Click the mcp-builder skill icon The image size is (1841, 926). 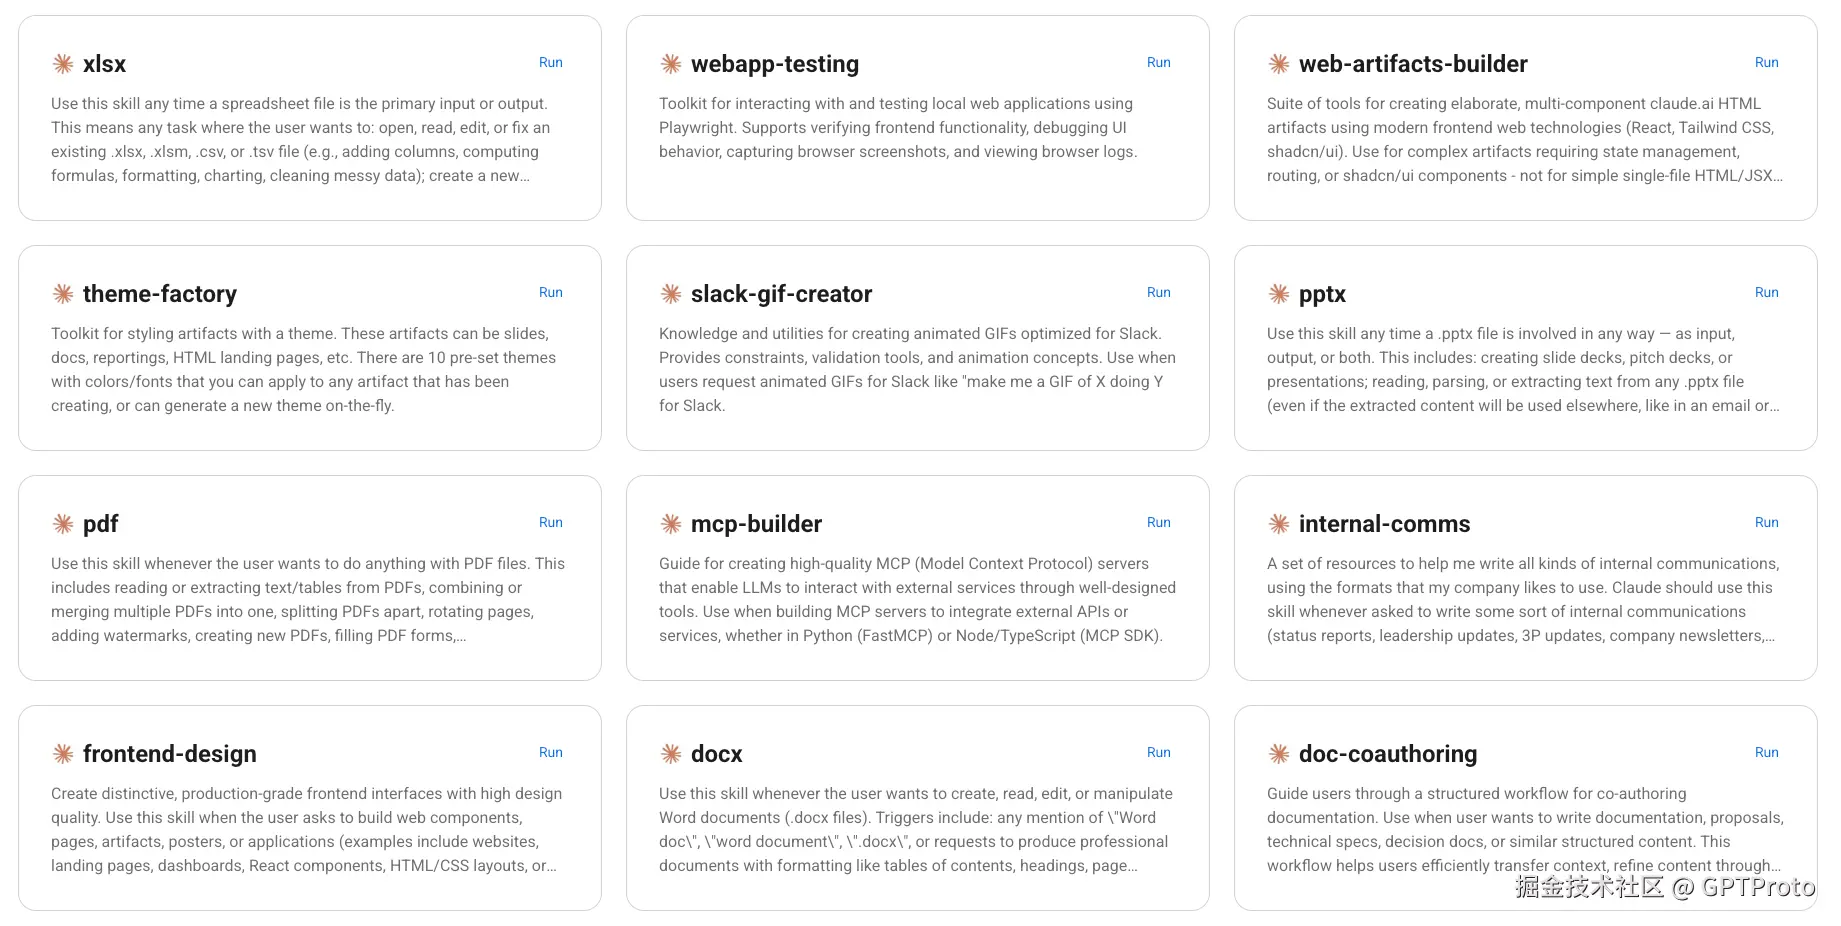[x=671, y=524]
